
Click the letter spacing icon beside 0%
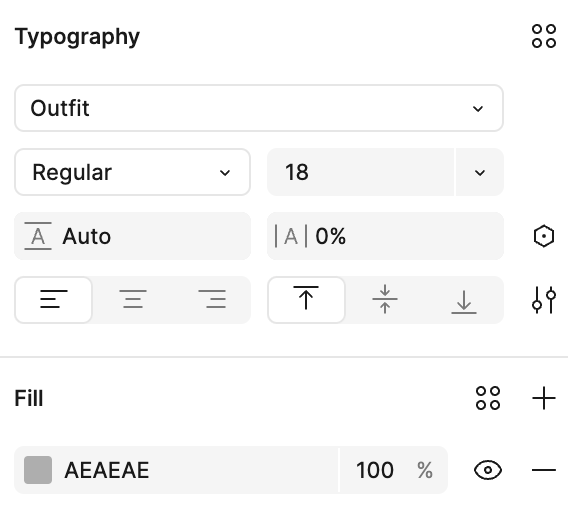(291, 237)
